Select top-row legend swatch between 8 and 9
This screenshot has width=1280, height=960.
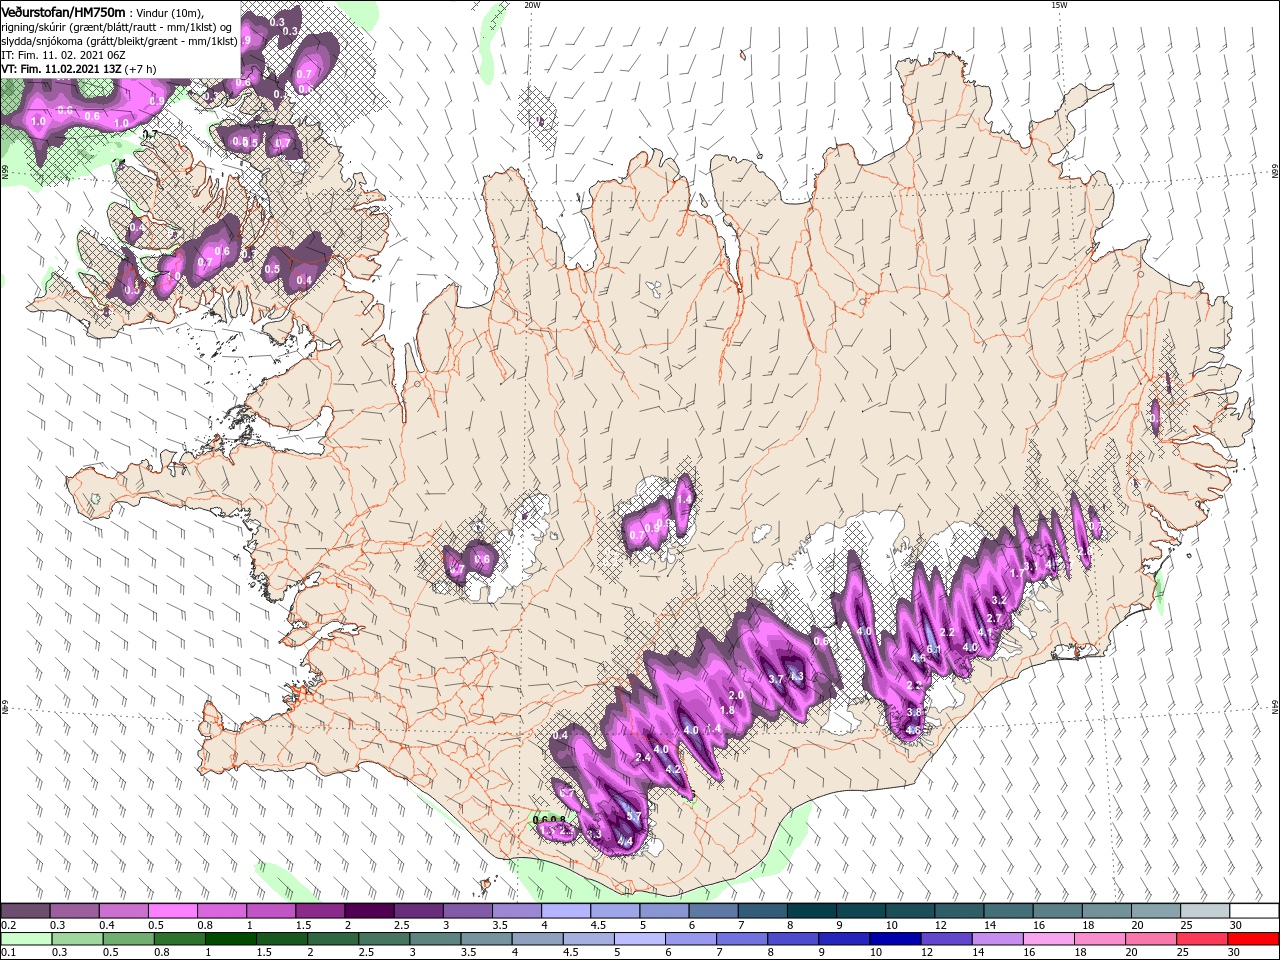(812, 911)
